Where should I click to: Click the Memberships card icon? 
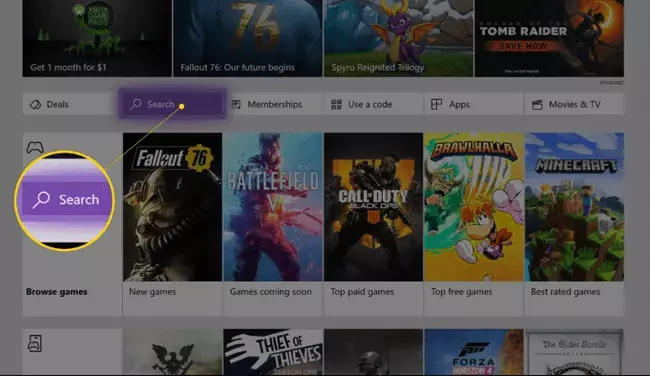236,104
